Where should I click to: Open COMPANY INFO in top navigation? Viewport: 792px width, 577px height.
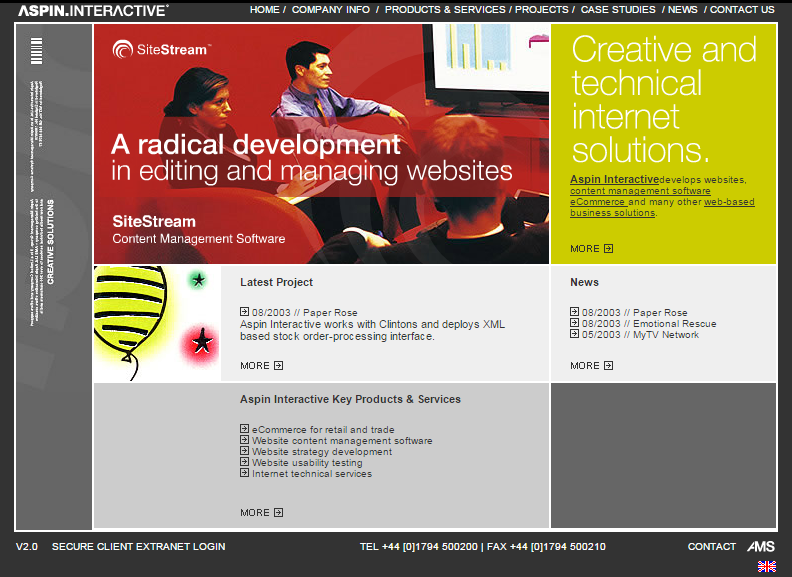coord(331,10)
